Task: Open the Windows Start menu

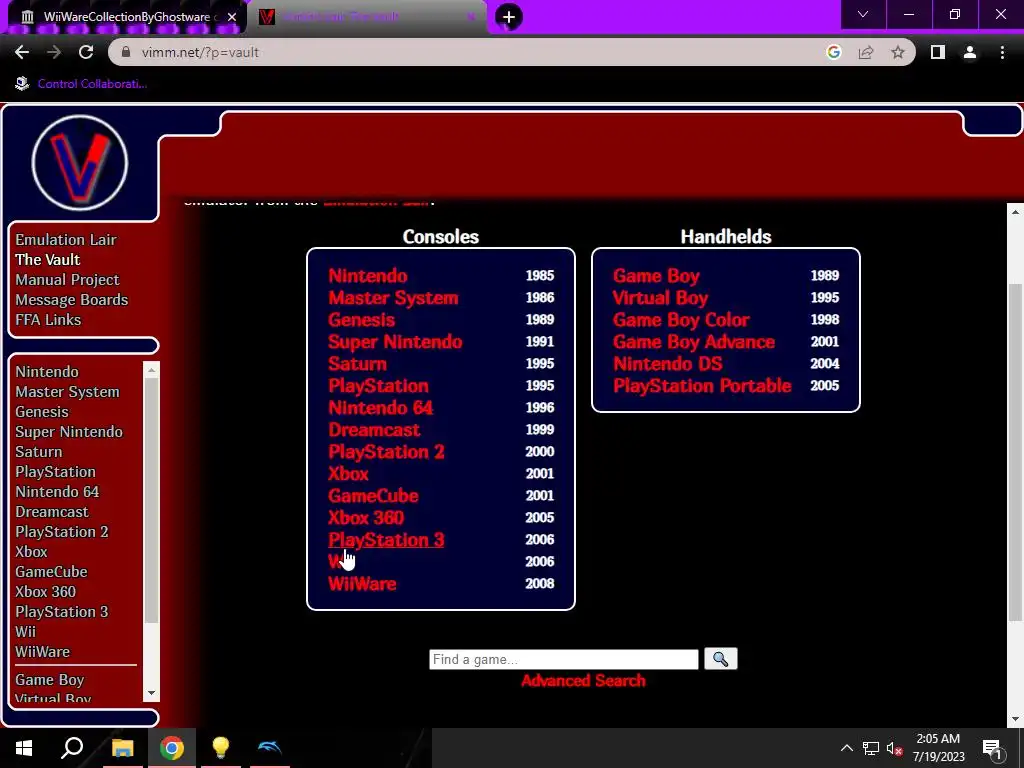Action: (24, 748)
